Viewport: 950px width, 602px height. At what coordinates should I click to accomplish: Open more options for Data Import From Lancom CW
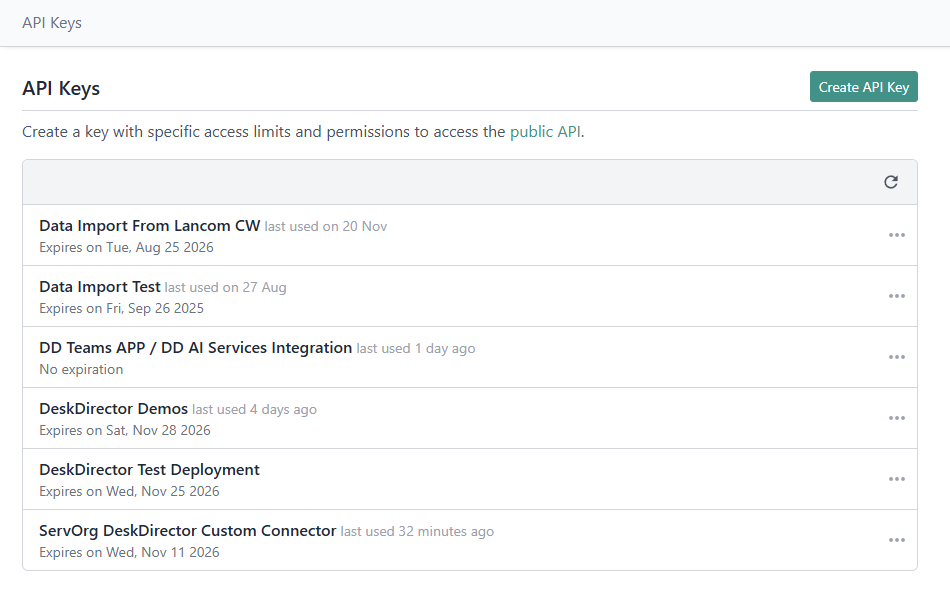896,235
